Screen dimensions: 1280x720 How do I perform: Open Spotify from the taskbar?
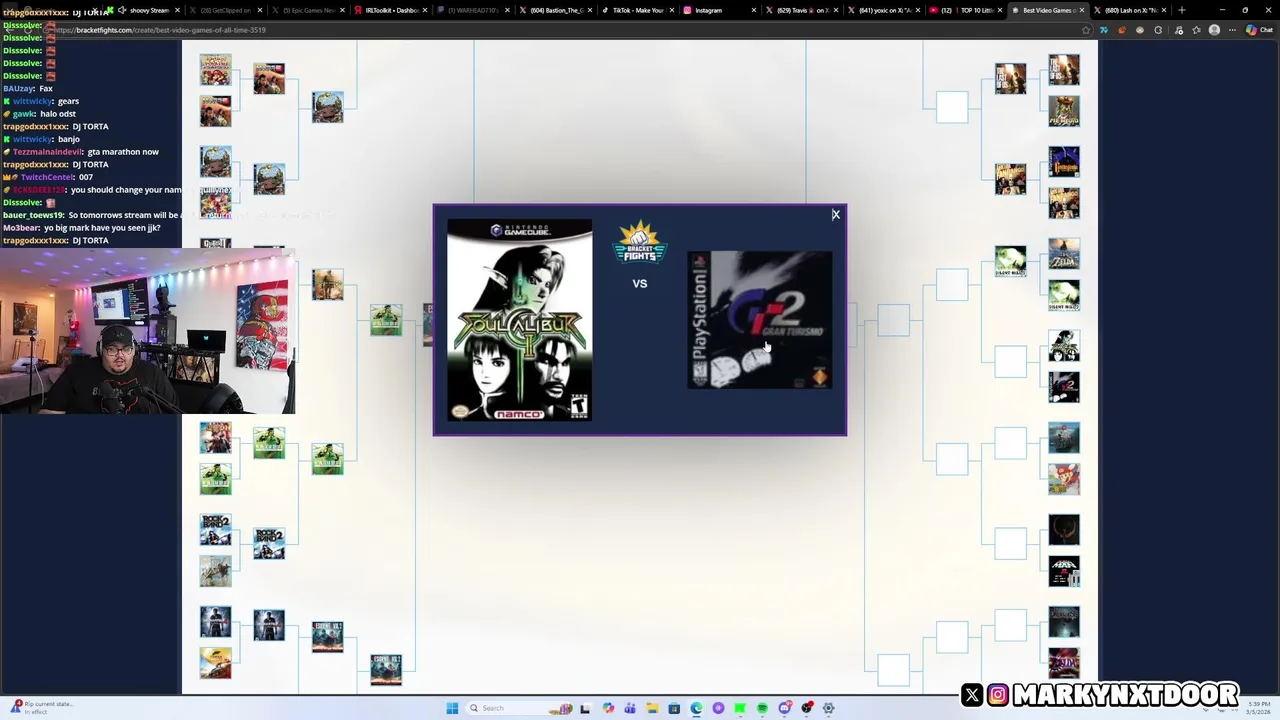762,708
